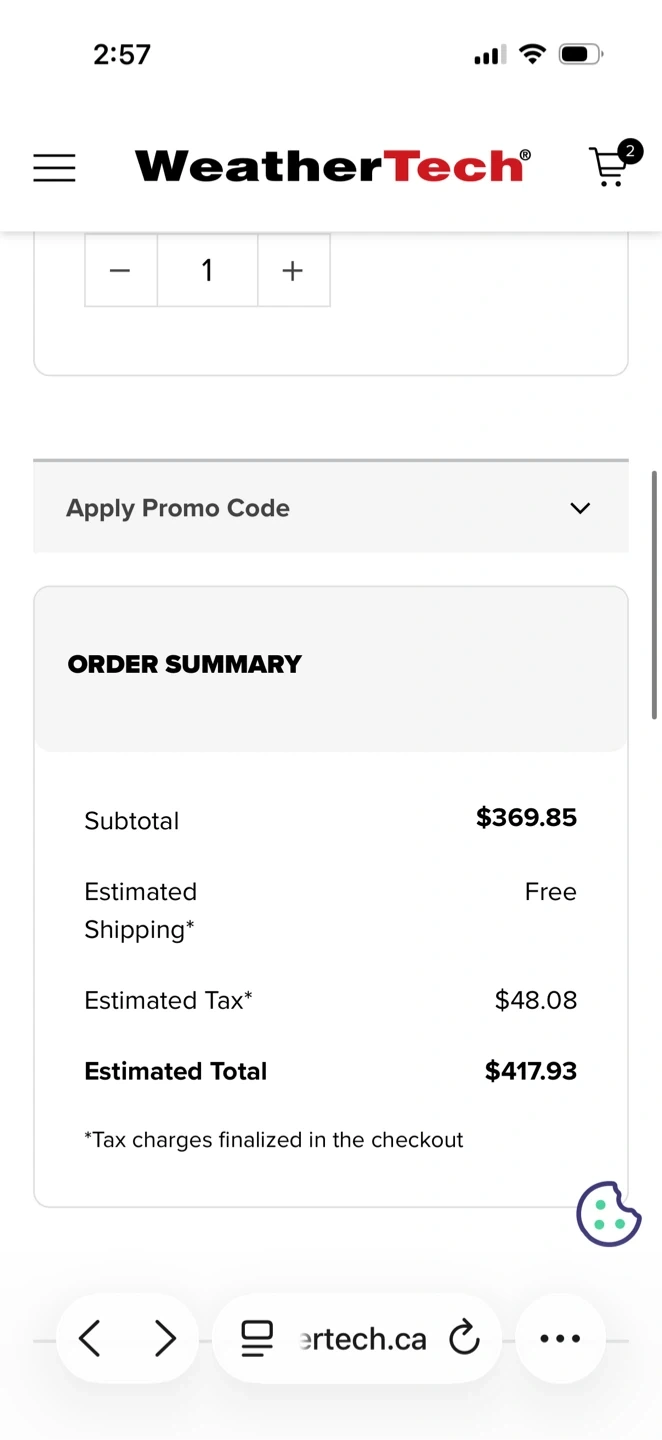Open browser more options menu
The height and width of the screenshot is (1440, 662).
tap(560, 1338)
